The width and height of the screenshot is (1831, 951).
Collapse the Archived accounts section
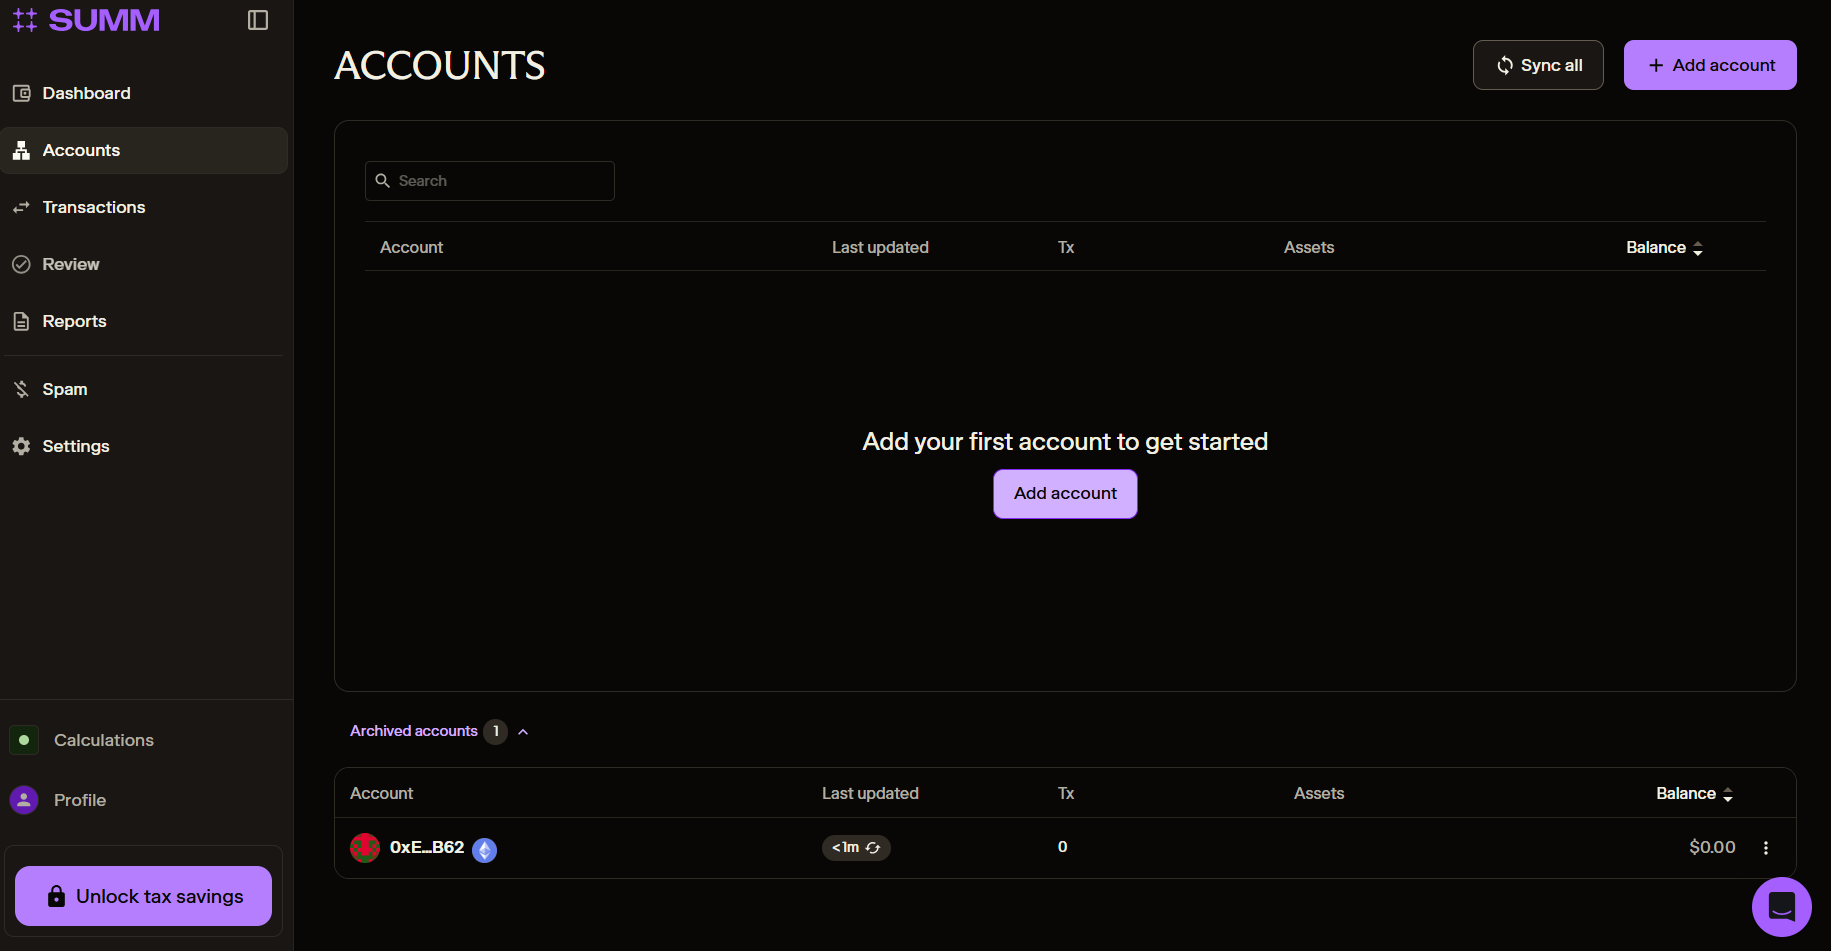pos(523,731)
